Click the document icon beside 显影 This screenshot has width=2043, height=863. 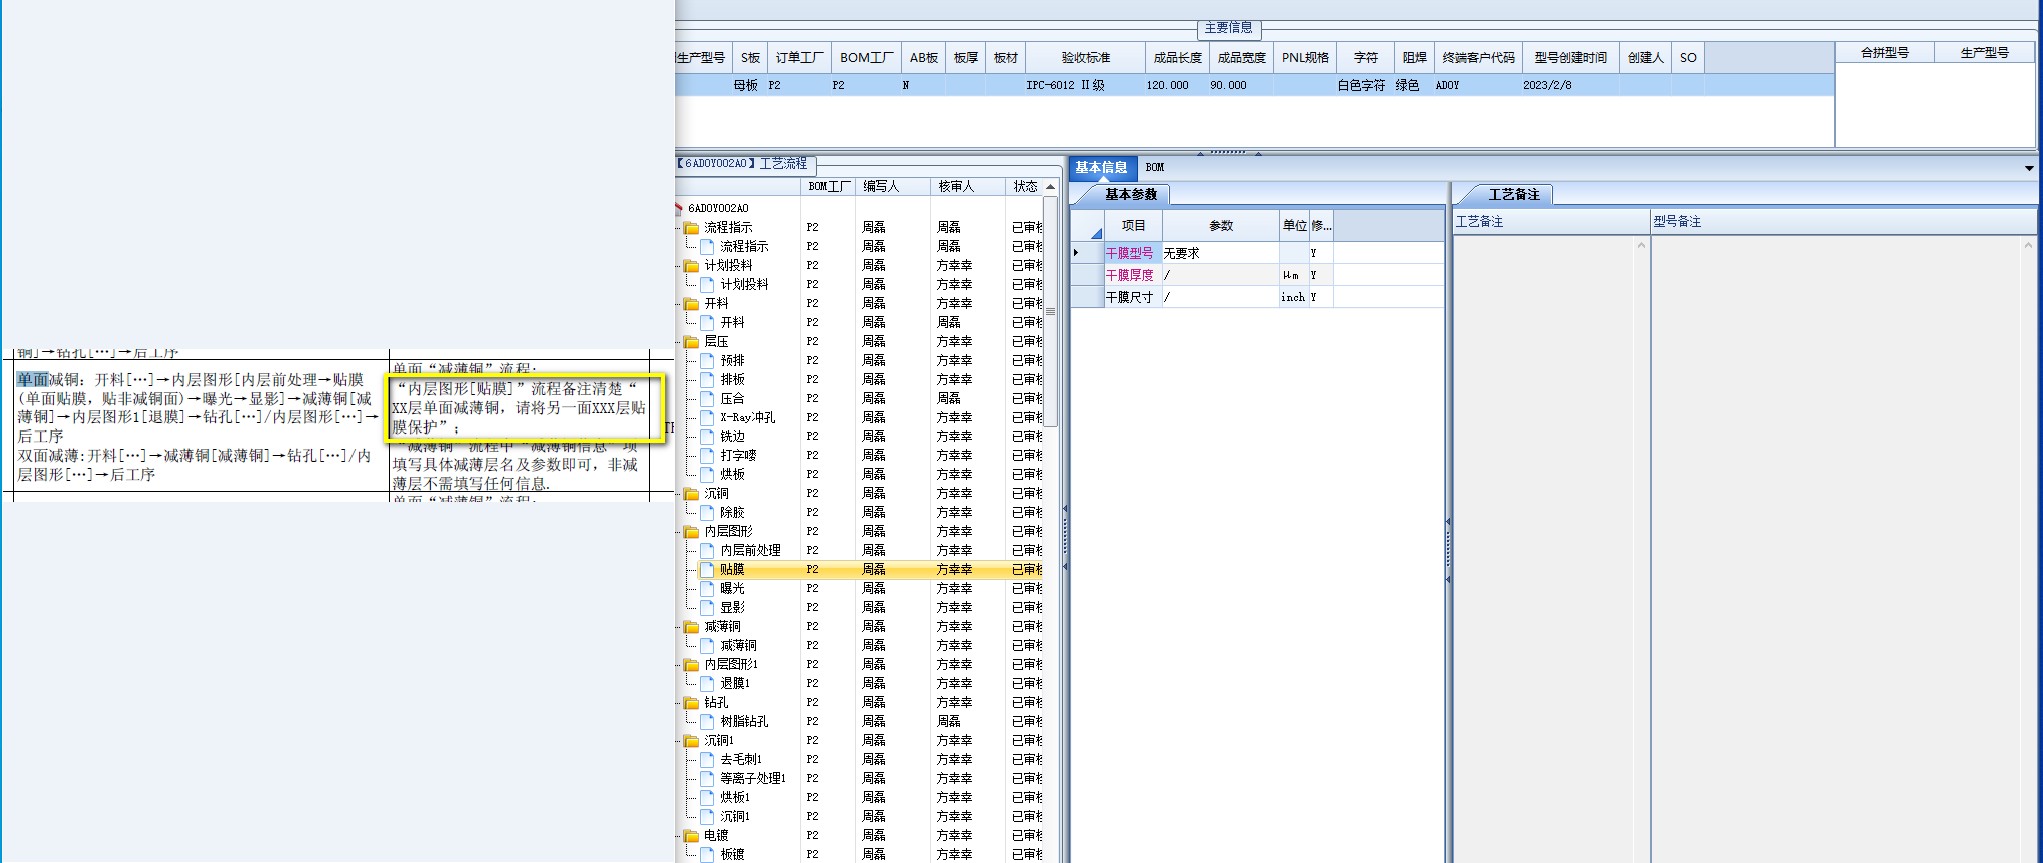pyautogui.click(x=708, y=608)
